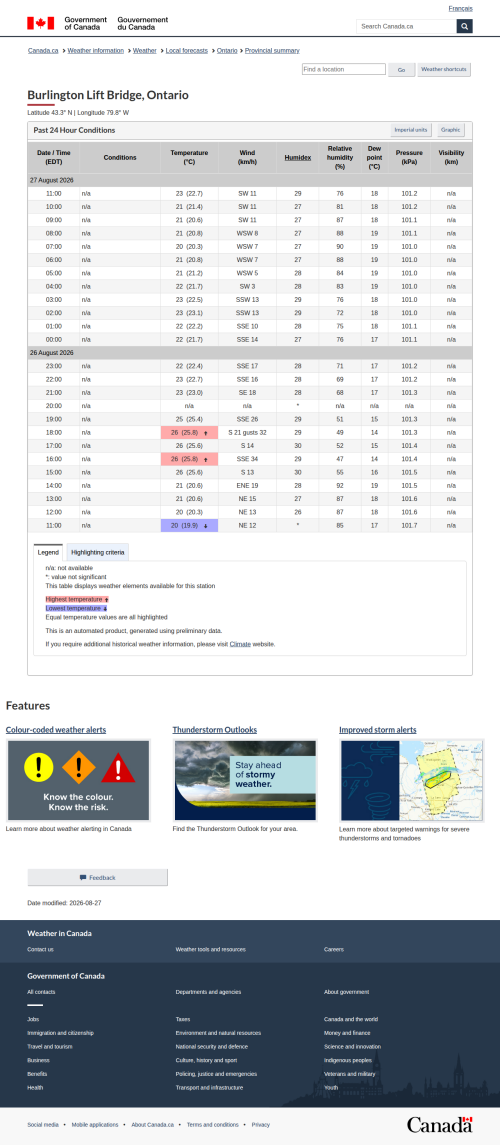The height and width of the screenshot is (1145, 500).
Task: Click the Government of Canada flag logo
Action: 98,23
